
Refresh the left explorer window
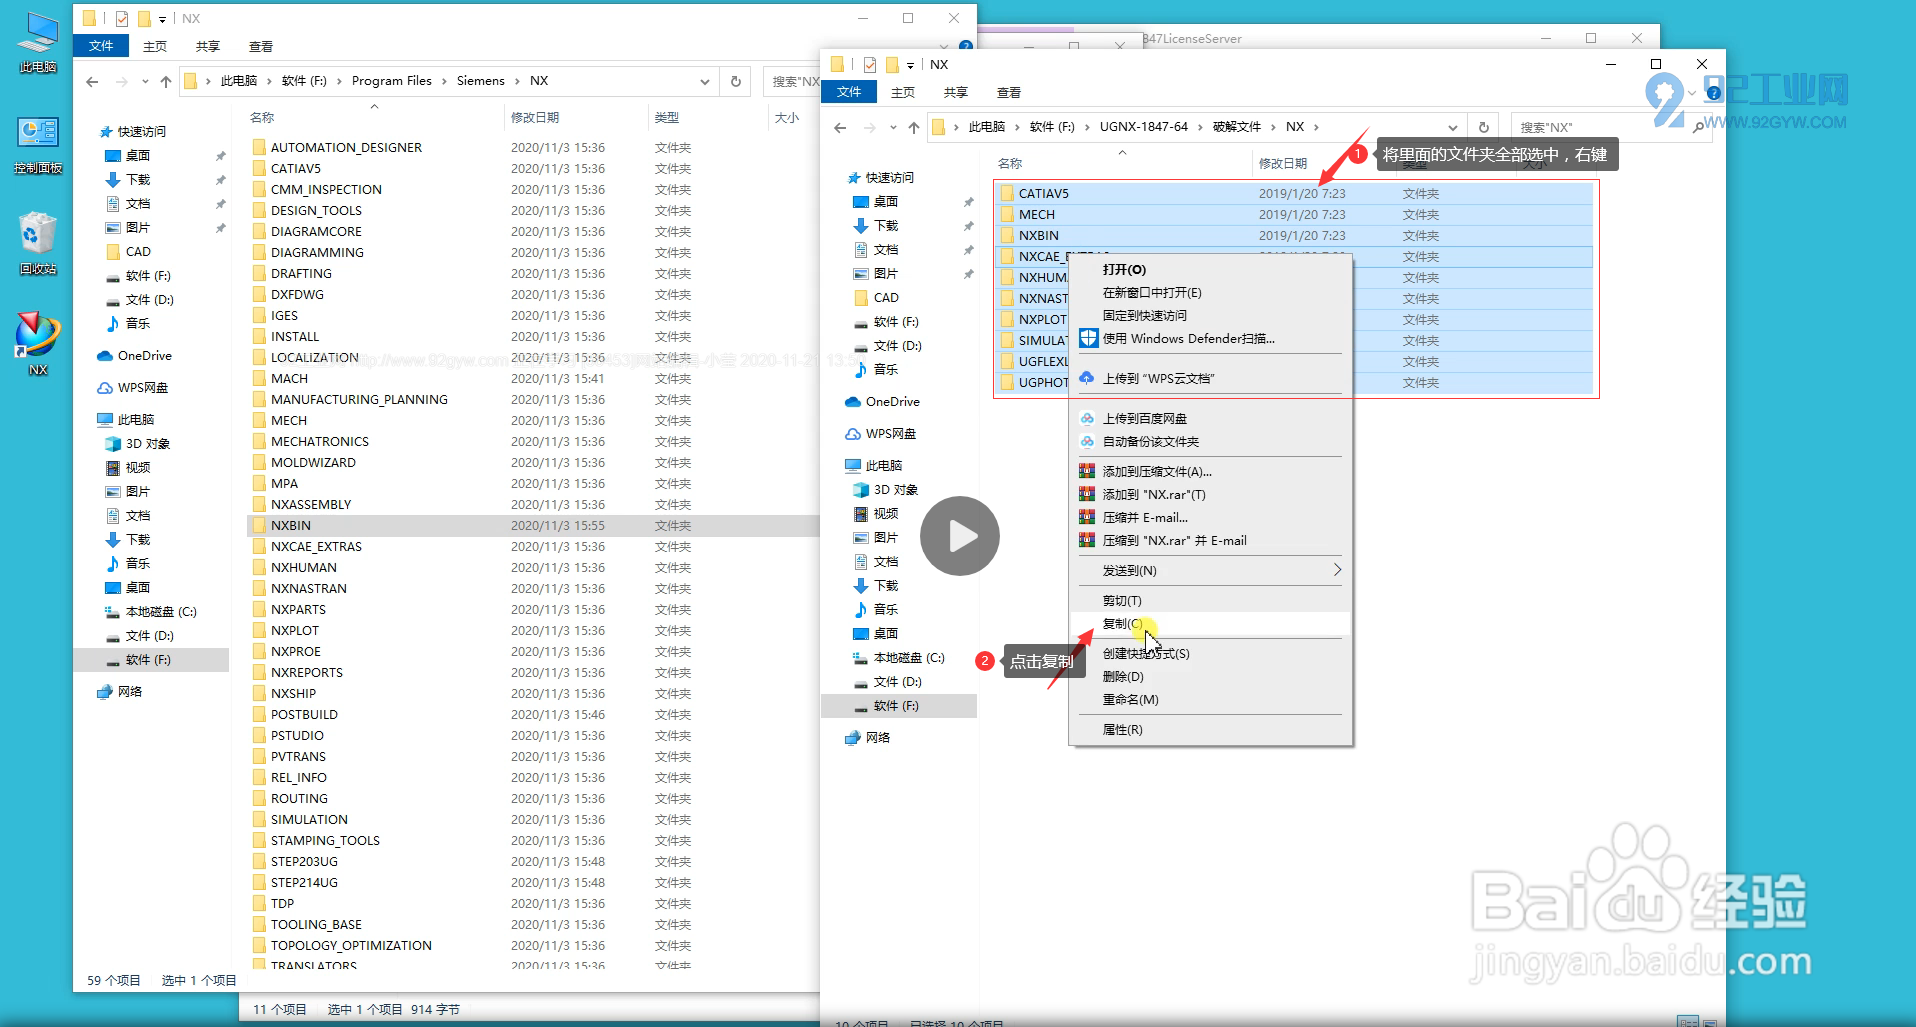click(736, 81)
